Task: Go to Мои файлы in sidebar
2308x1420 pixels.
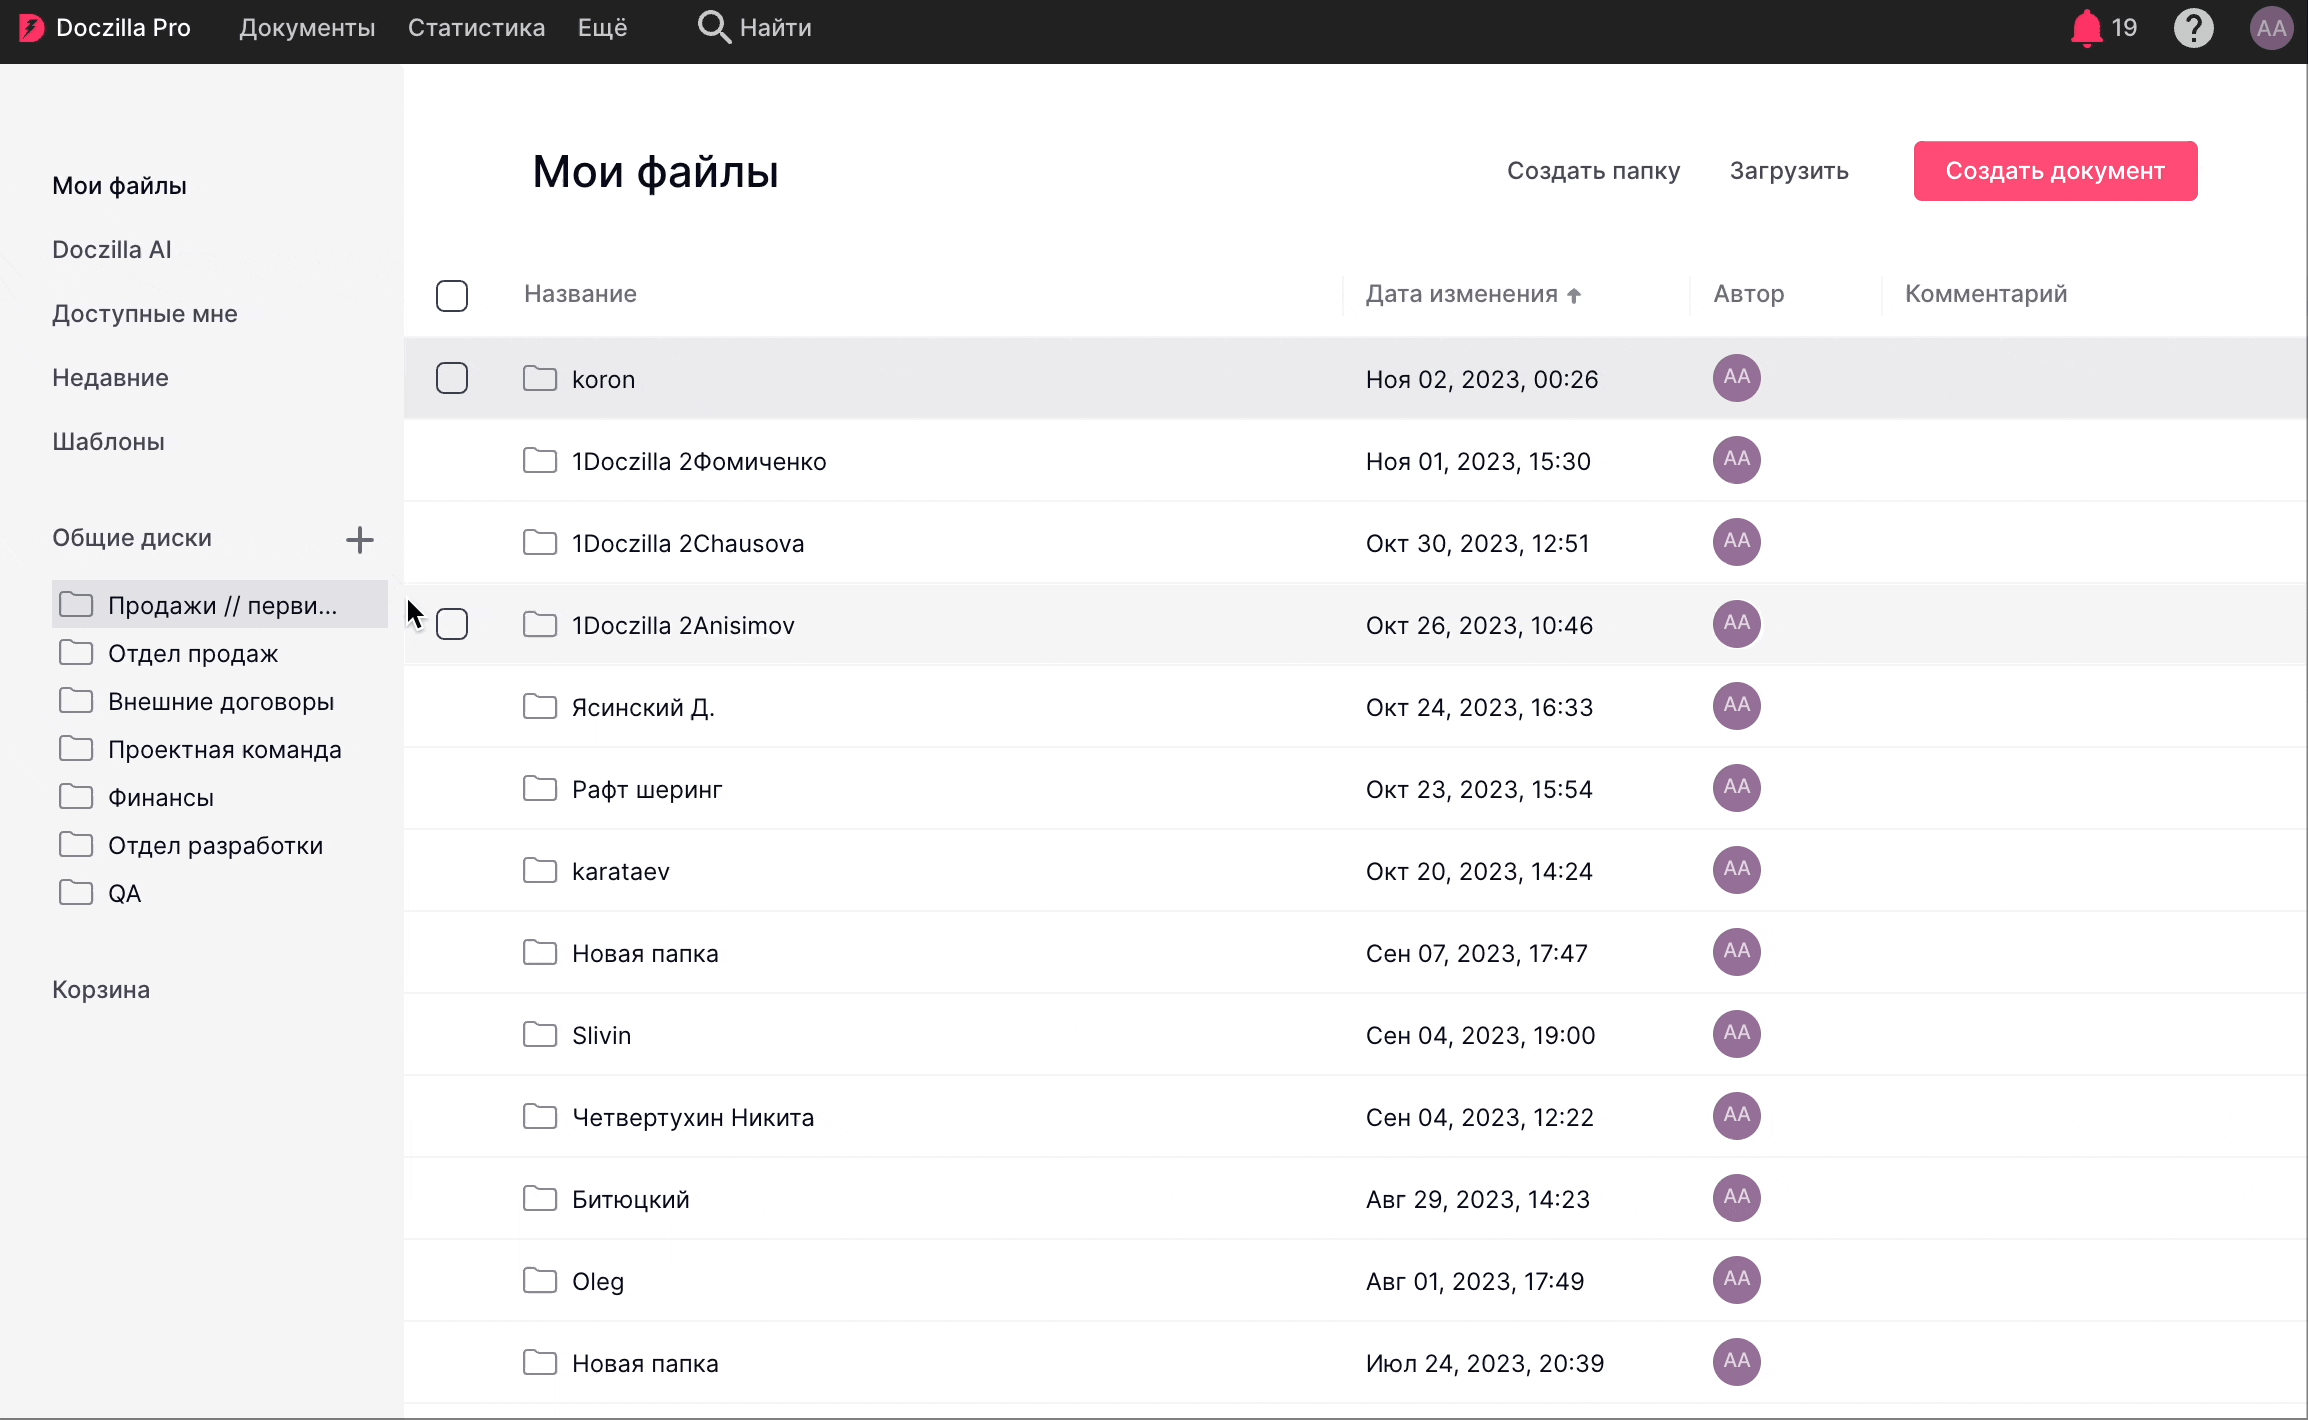Action: (119, 186)
